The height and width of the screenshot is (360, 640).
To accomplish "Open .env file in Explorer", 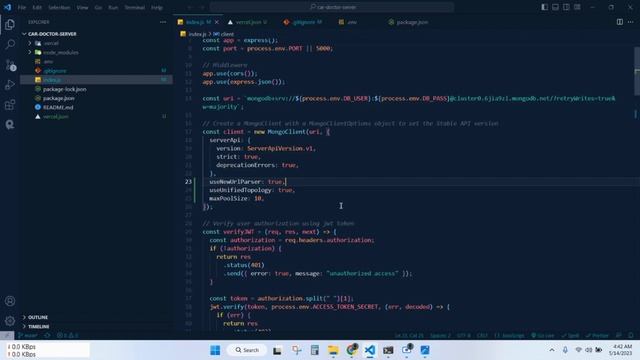I will (x=96, y=62).
